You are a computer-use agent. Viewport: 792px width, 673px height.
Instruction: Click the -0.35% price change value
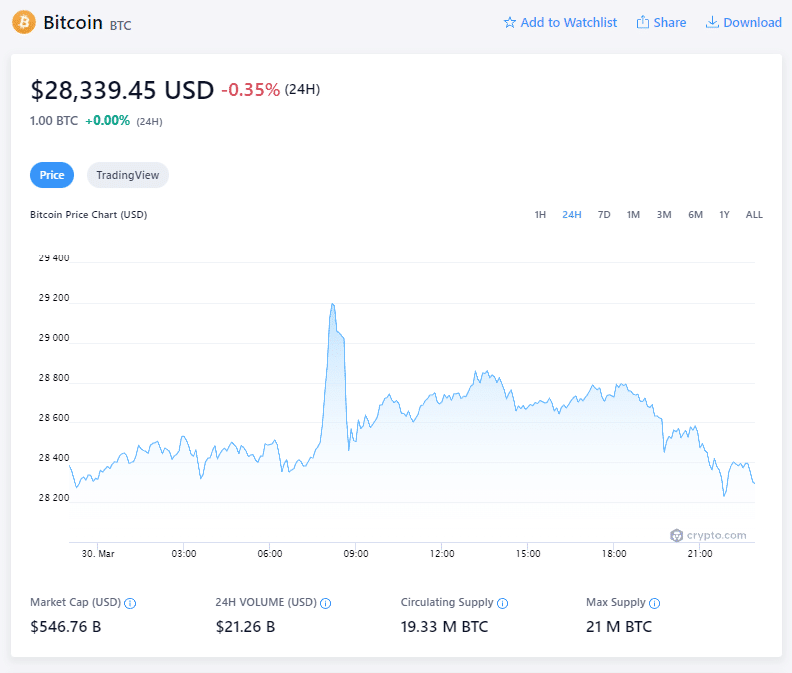251,90
